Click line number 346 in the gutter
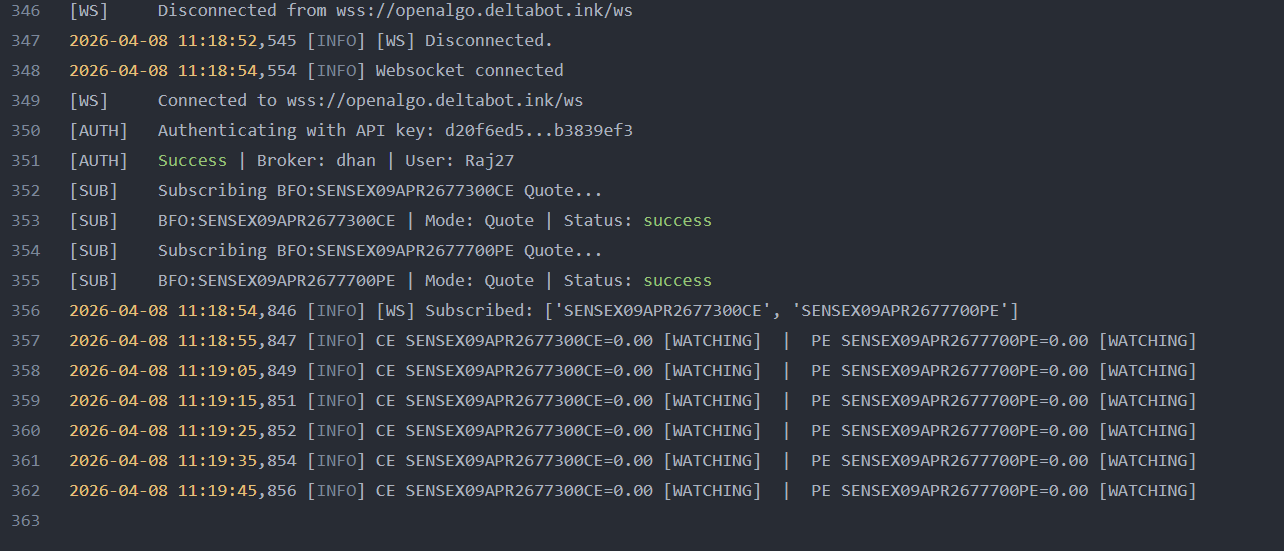The height and width of the screenshot is (551, 1284). [x=25, y=11]
